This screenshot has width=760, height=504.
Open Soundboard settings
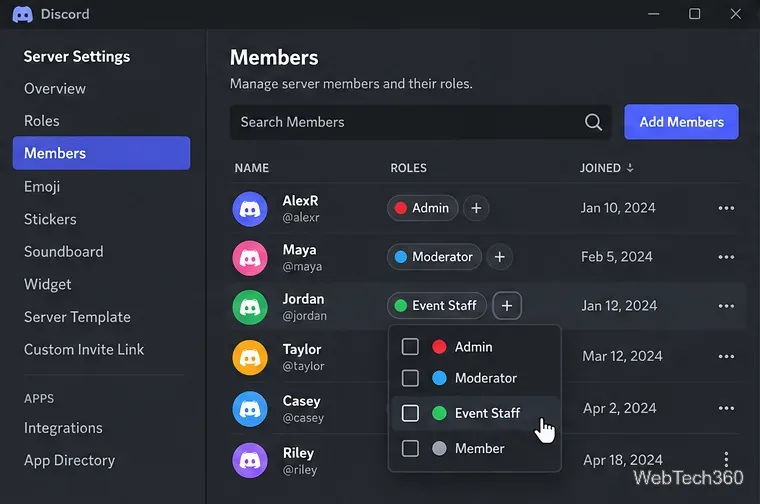point(63,252)
